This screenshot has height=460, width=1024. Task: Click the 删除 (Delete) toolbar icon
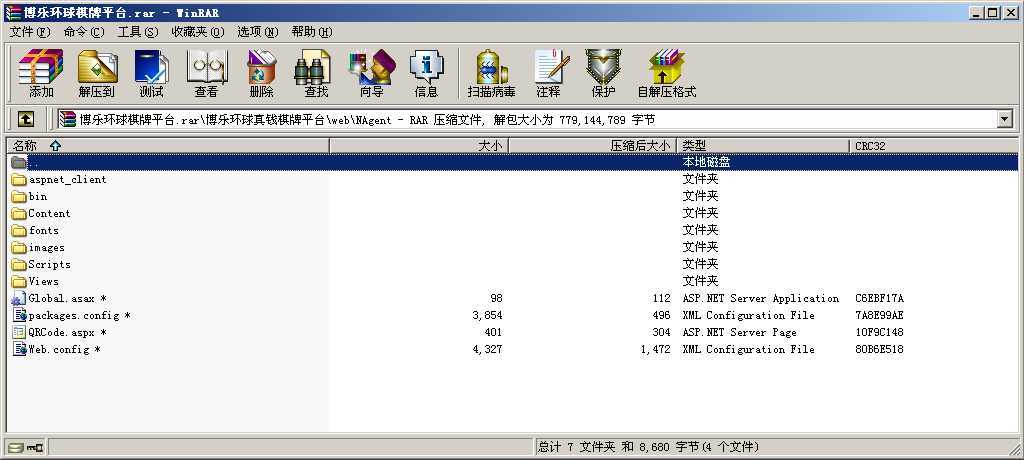(x=261, y=74)
